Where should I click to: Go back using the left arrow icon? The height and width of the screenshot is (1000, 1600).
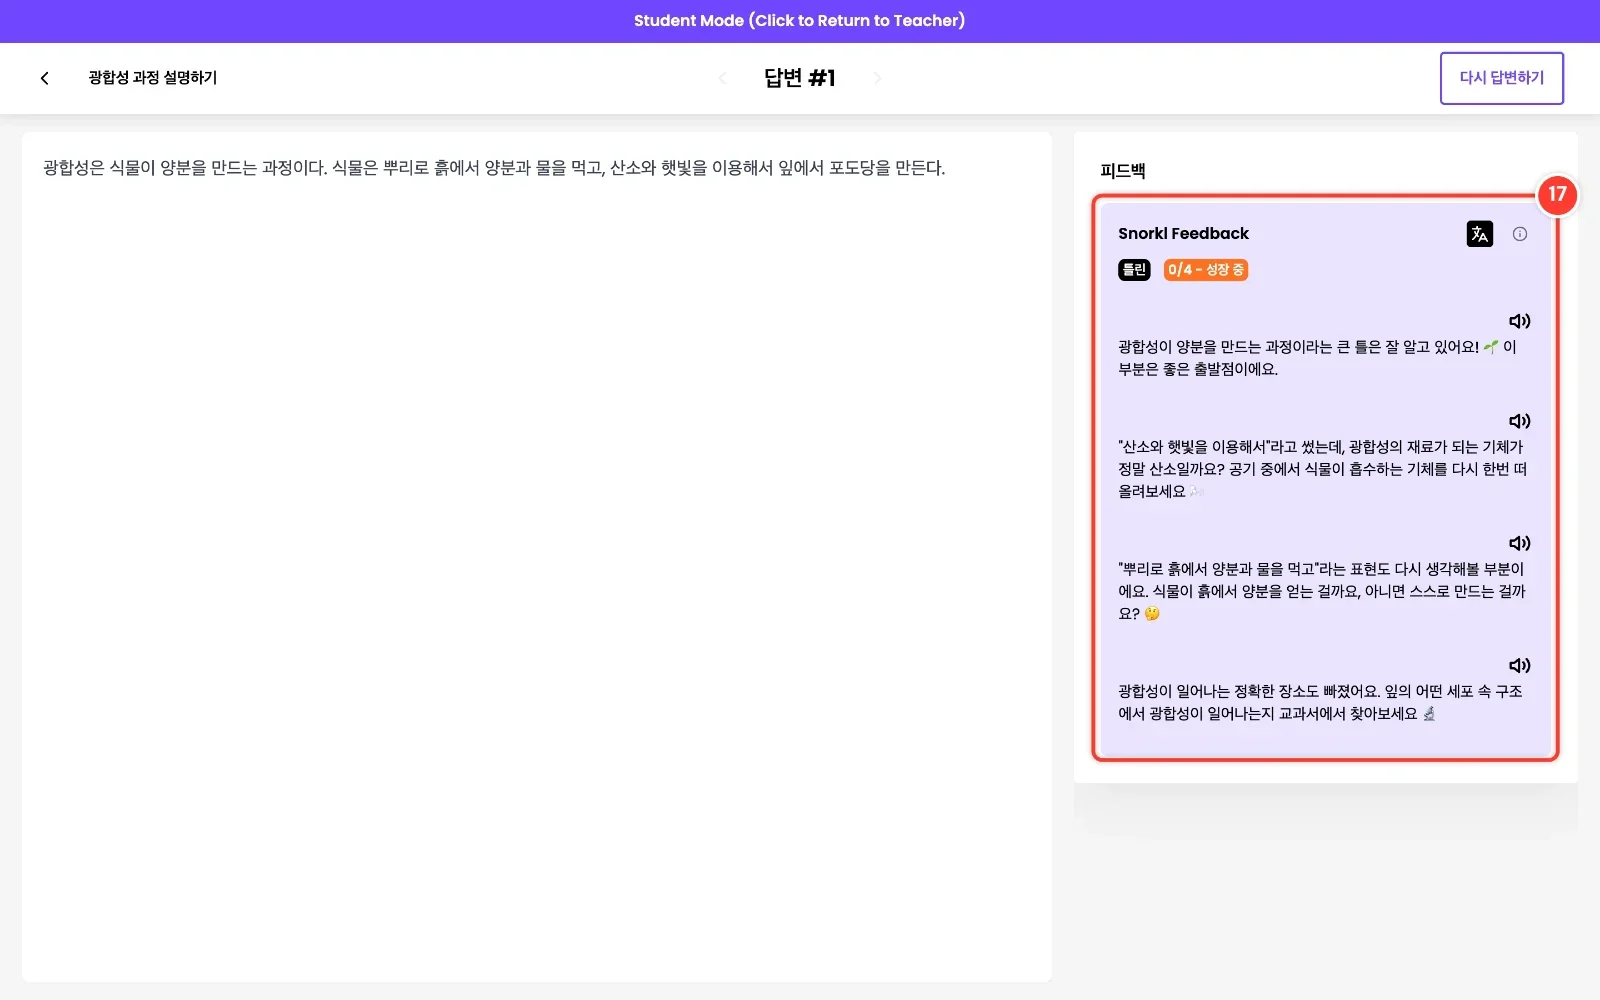44,78
